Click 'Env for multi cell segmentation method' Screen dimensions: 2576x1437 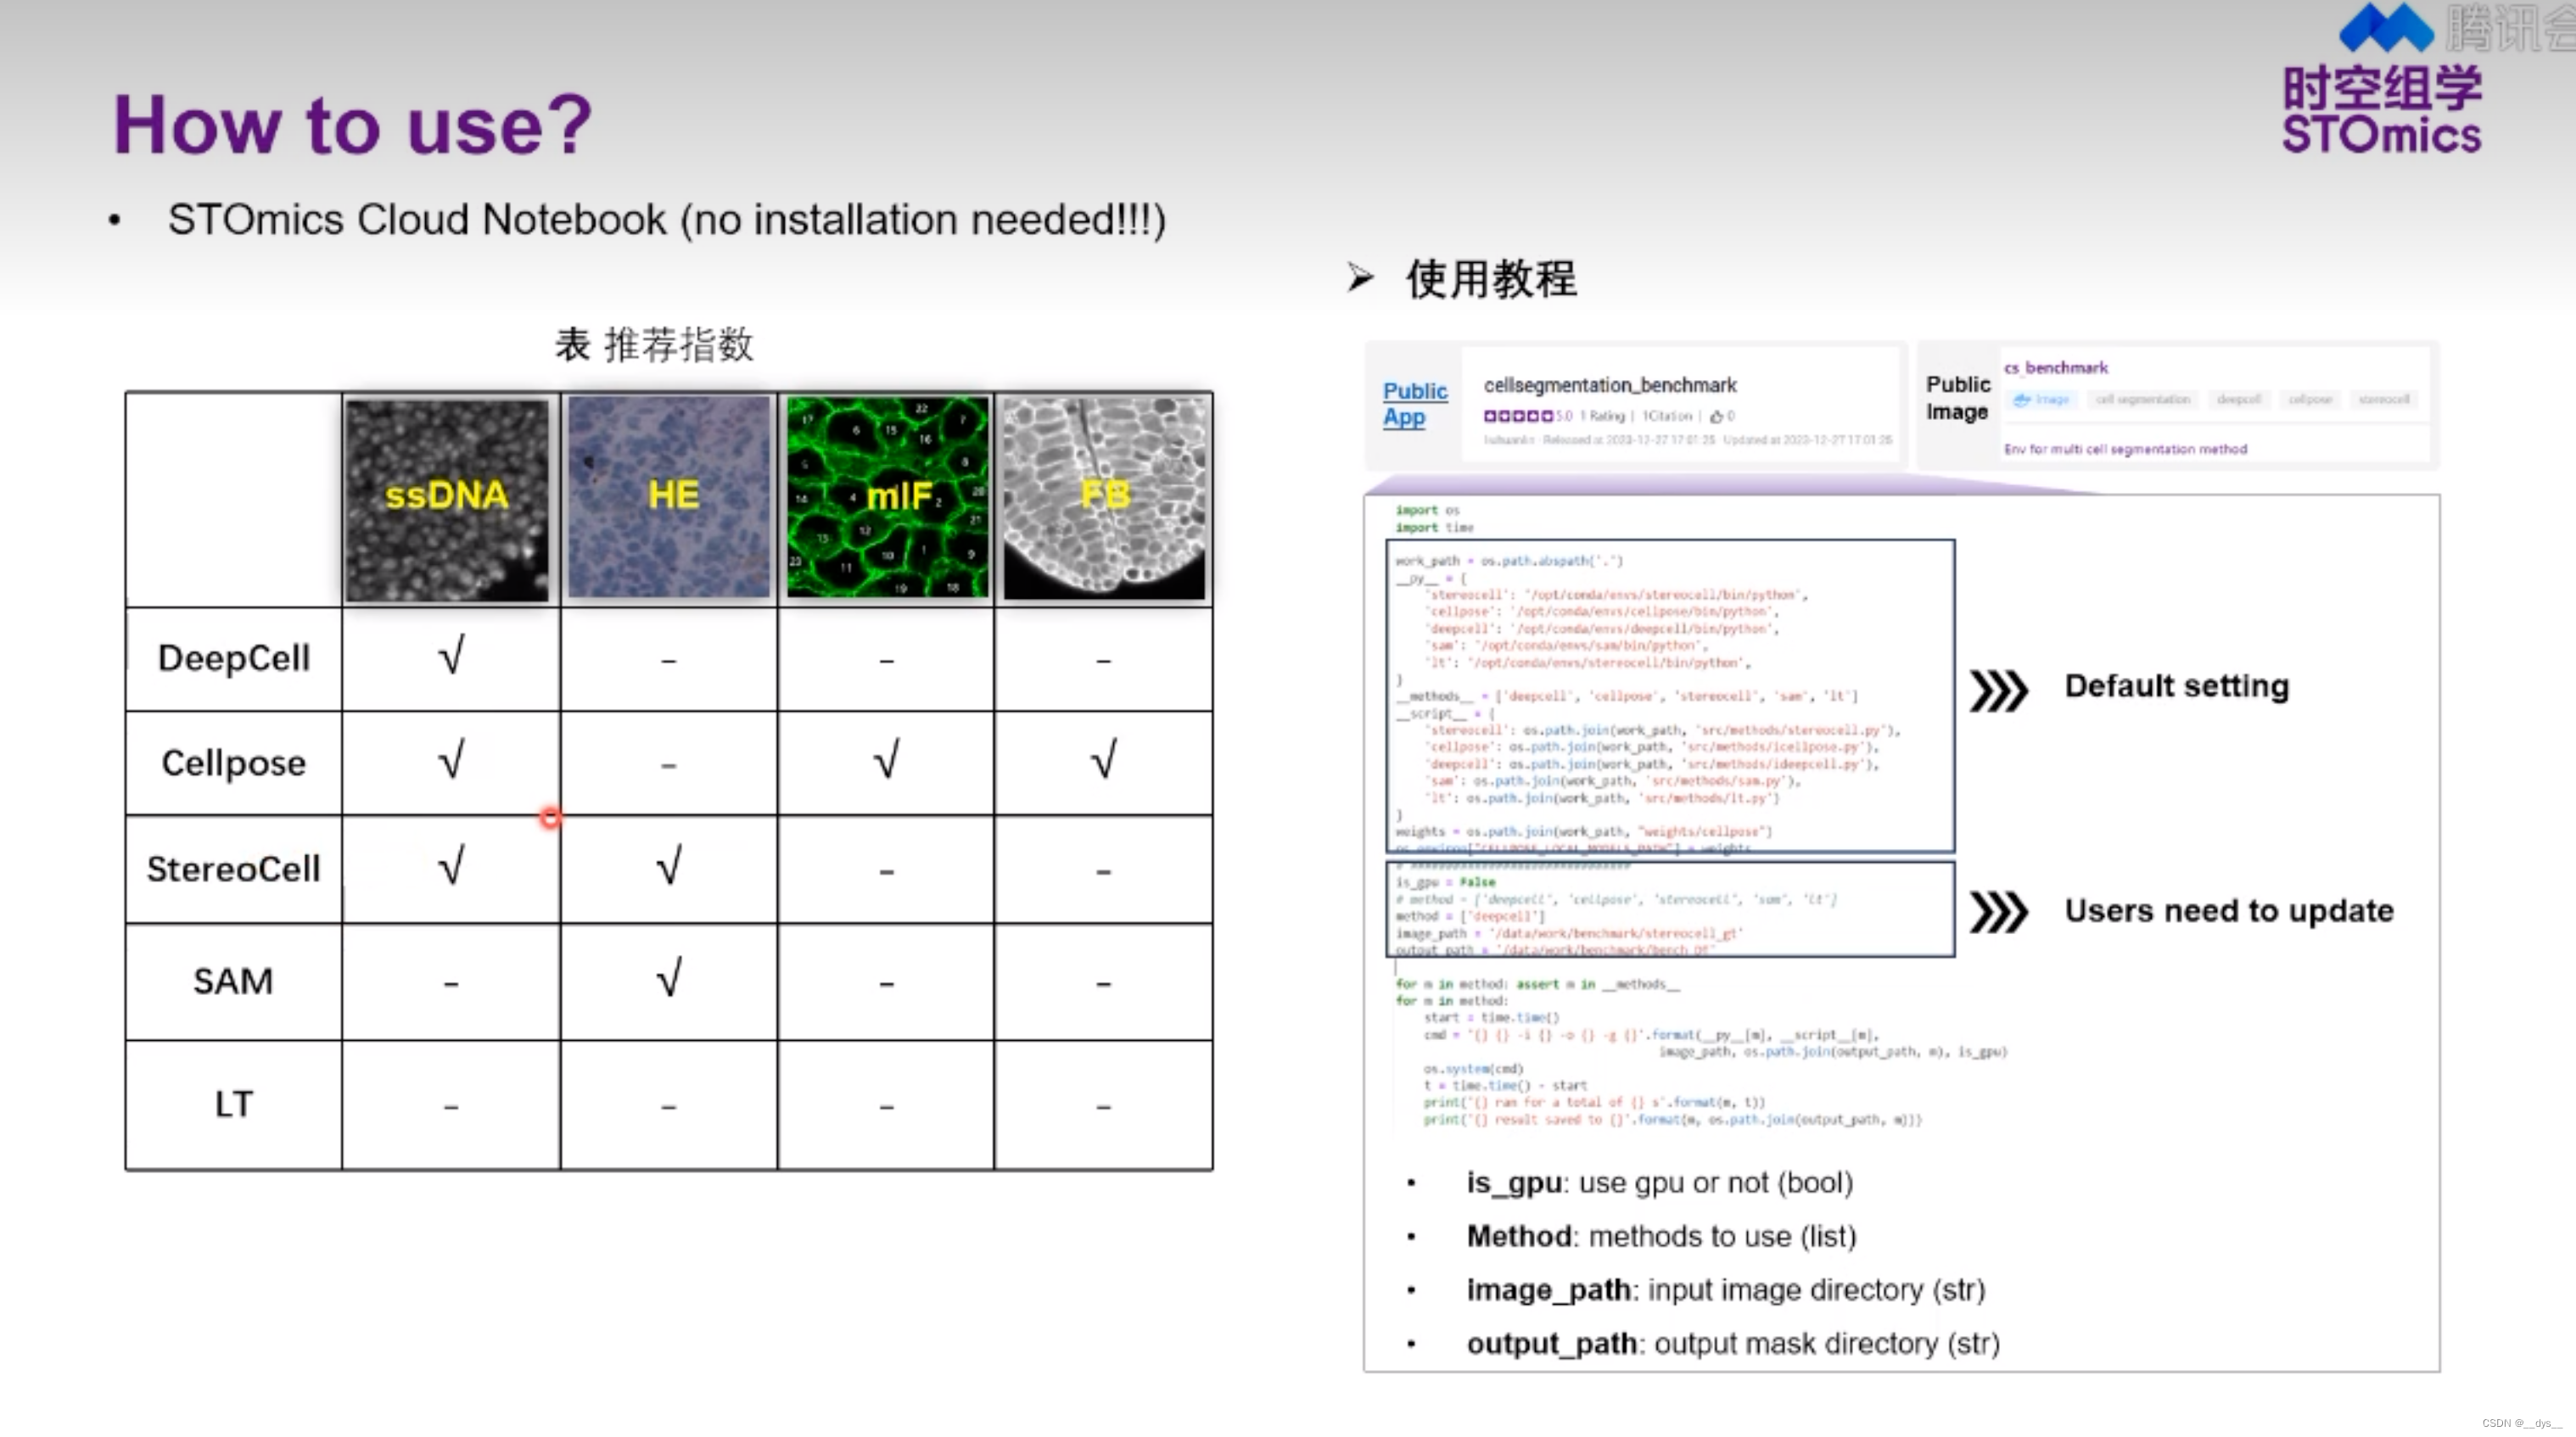coord(2125,449)
